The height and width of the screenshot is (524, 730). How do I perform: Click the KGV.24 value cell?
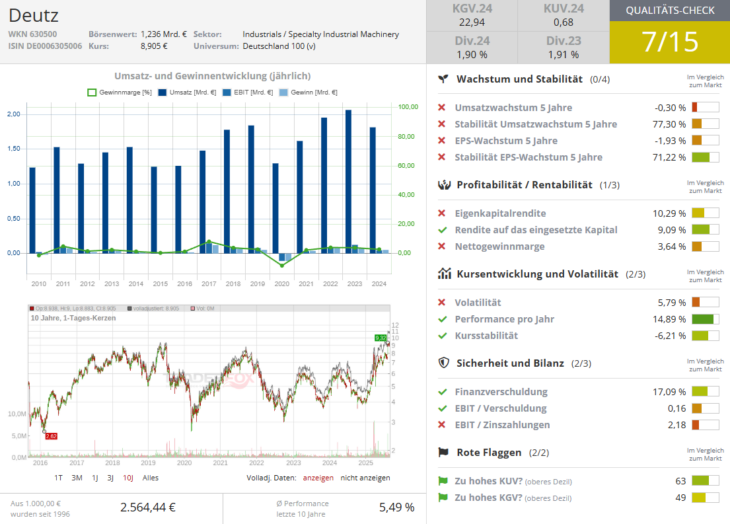[472, 16]
